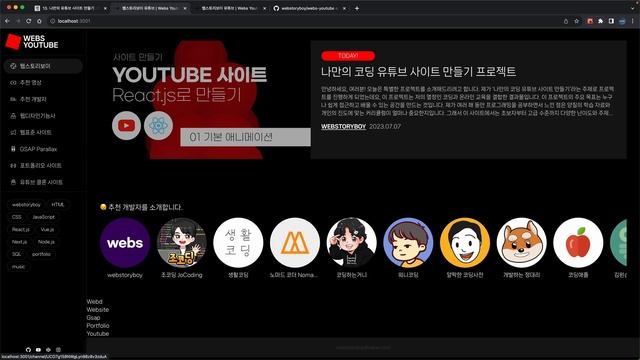
Task: Open the GitHub icon in sidebar footer
Action: tap(28, 350)
